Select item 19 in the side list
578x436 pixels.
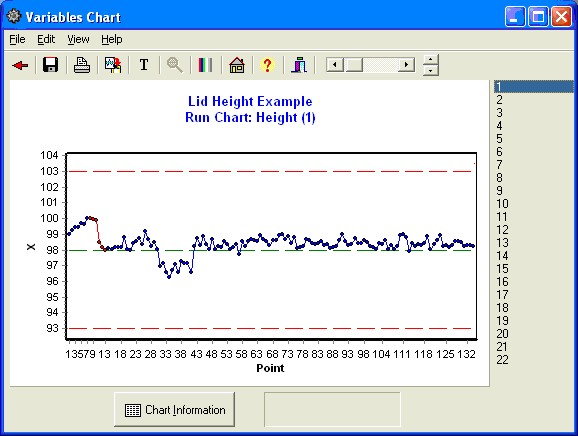pos(534,321)
